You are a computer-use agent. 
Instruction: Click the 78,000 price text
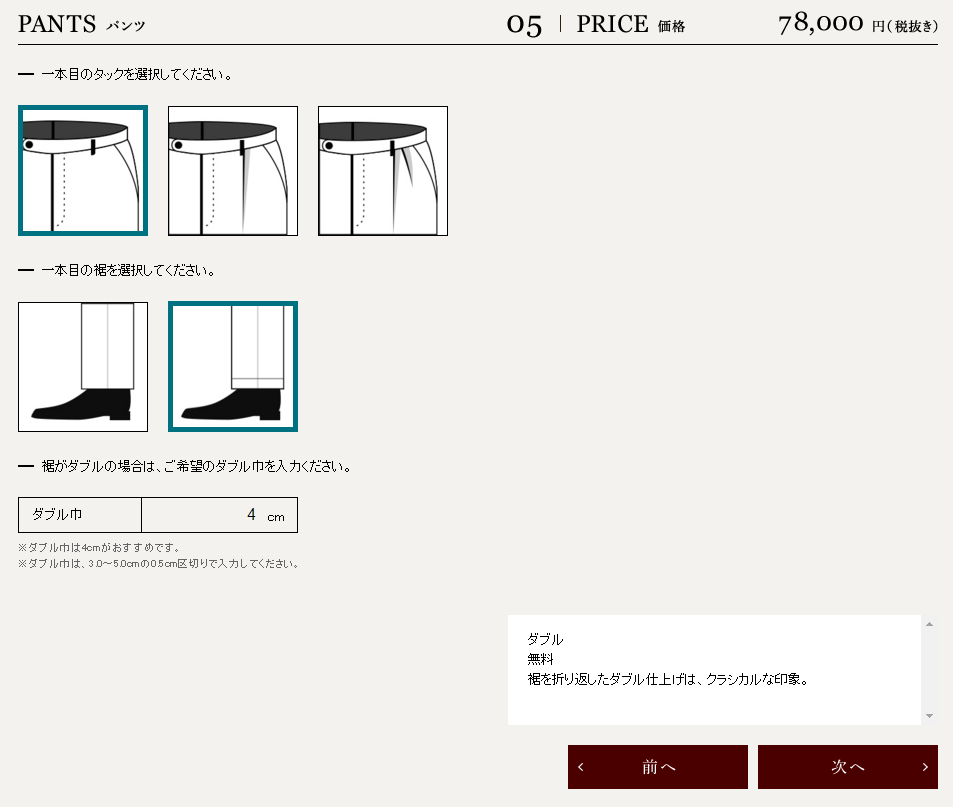click(821, 24)
